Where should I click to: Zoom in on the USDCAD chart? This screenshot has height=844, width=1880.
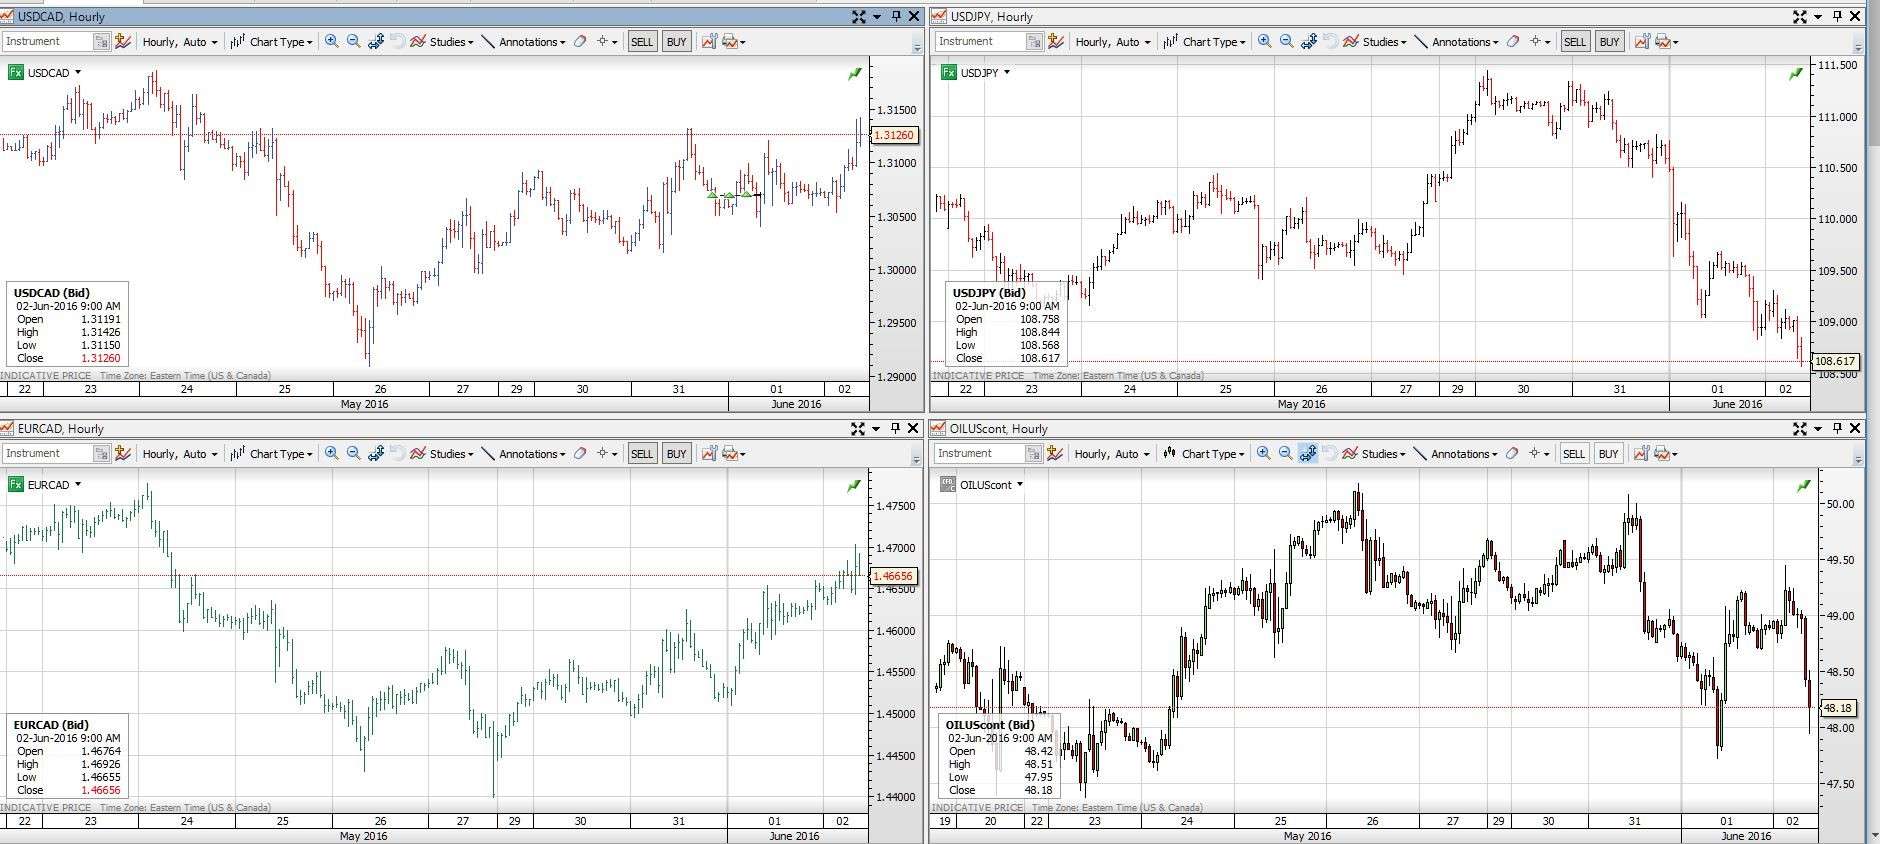(x=331, y=42)
